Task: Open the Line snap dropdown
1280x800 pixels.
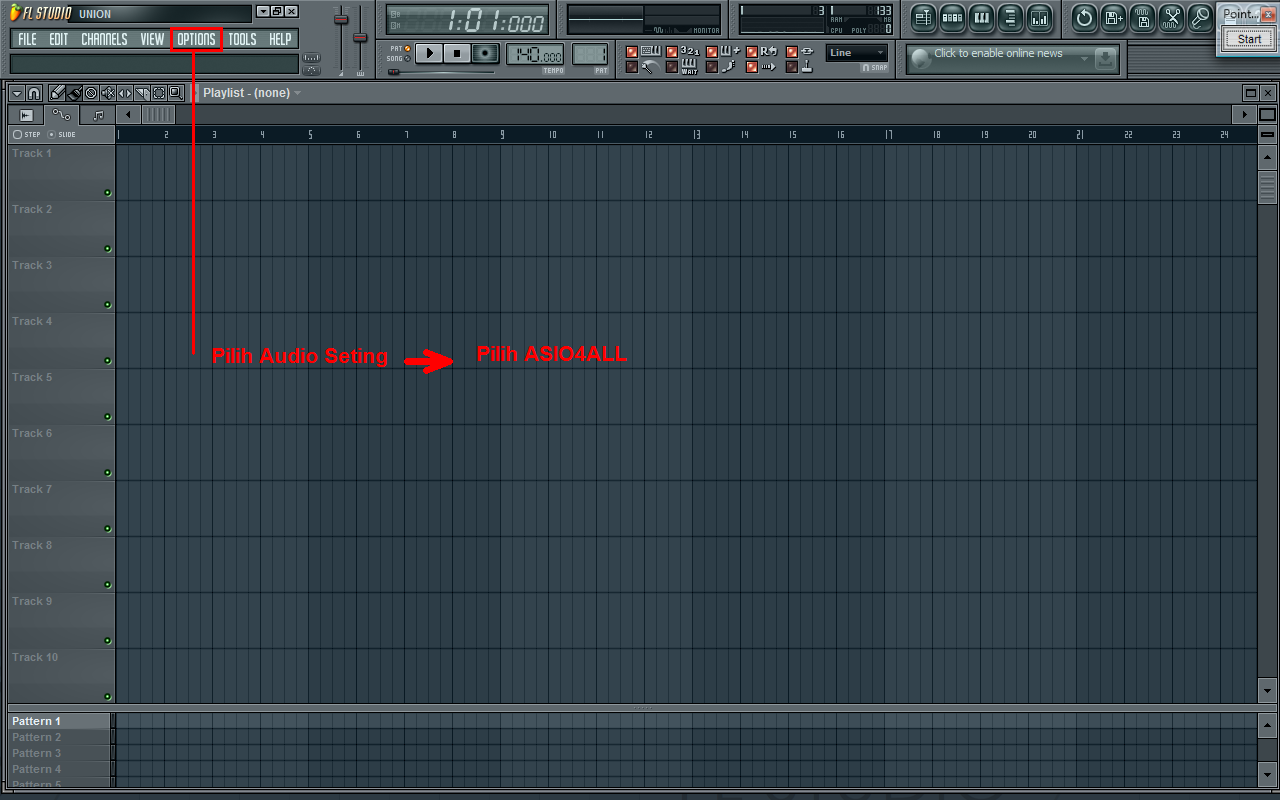Action: 858,52
